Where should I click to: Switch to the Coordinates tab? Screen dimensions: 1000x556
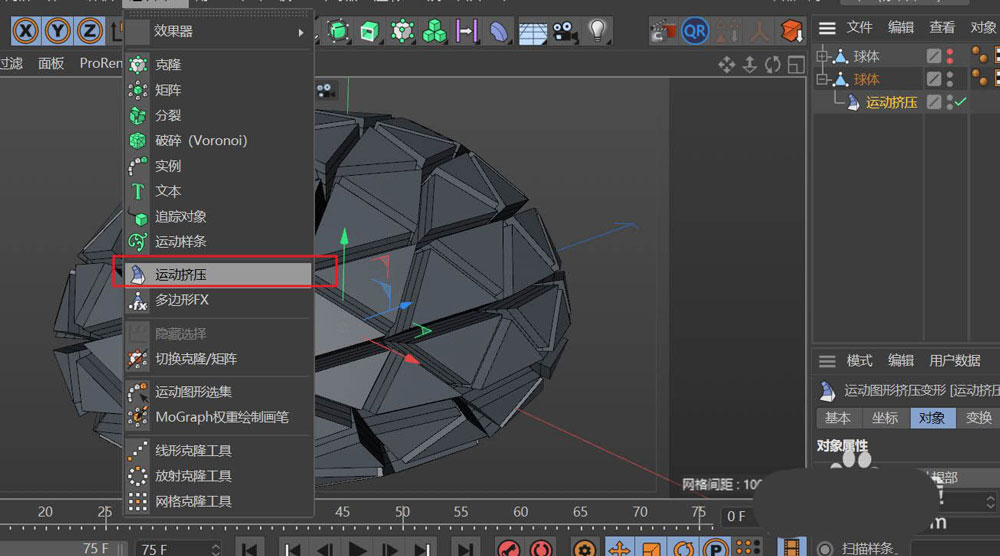[x=884, y=418]
